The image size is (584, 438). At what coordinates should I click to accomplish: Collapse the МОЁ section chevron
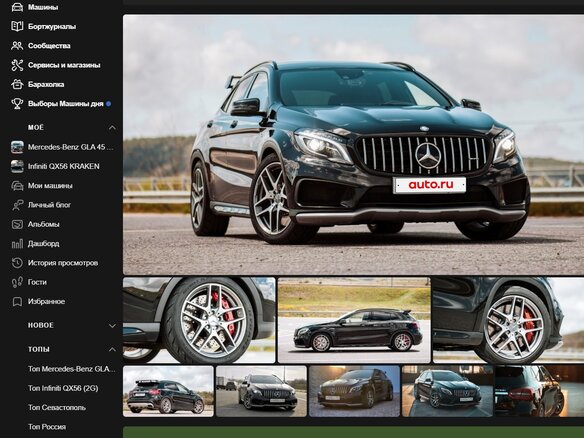pyautogui.click(x=112, y=128)
